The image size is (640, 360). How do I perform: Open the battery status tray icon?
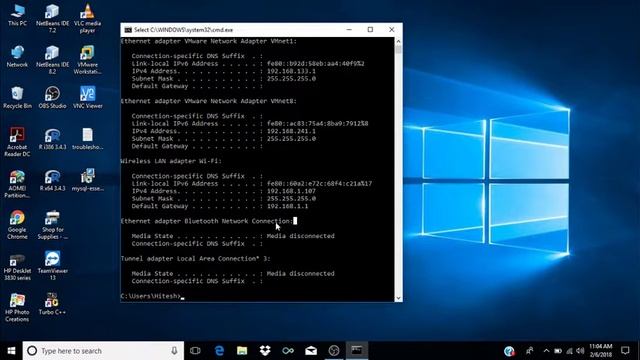558,351
